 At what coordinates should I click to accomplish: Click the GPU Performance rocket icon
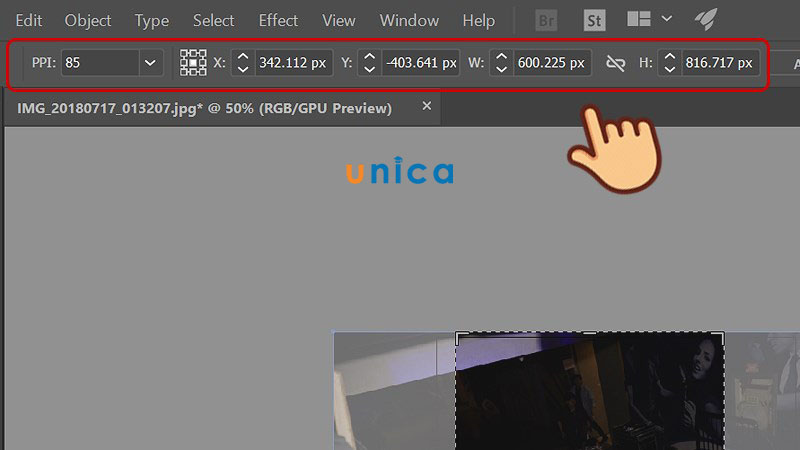[707, 19]
